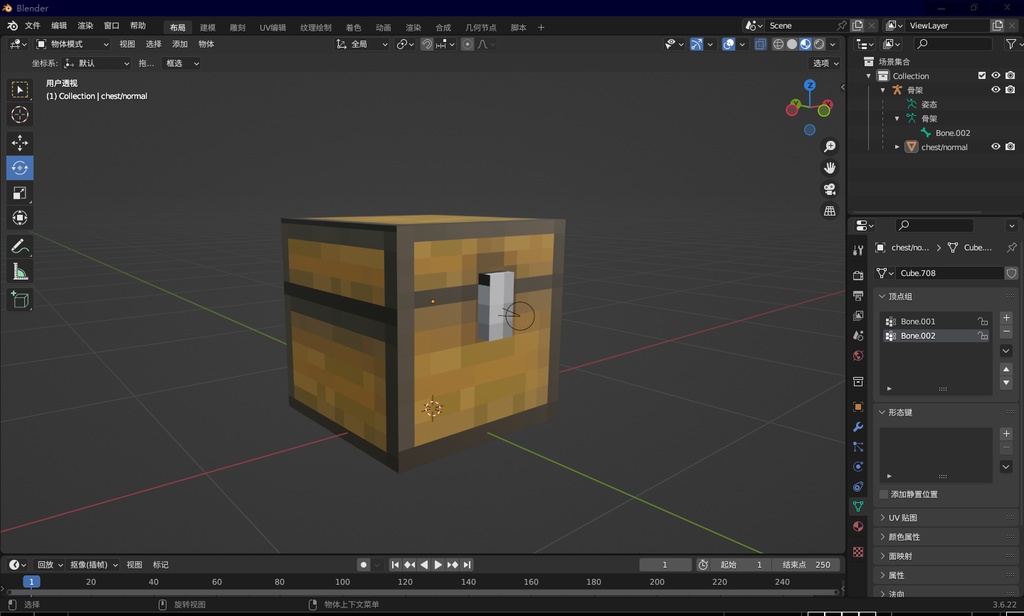Open the Object properties orange square tab
Viewport: 1024px width, 616px height.
858,406
